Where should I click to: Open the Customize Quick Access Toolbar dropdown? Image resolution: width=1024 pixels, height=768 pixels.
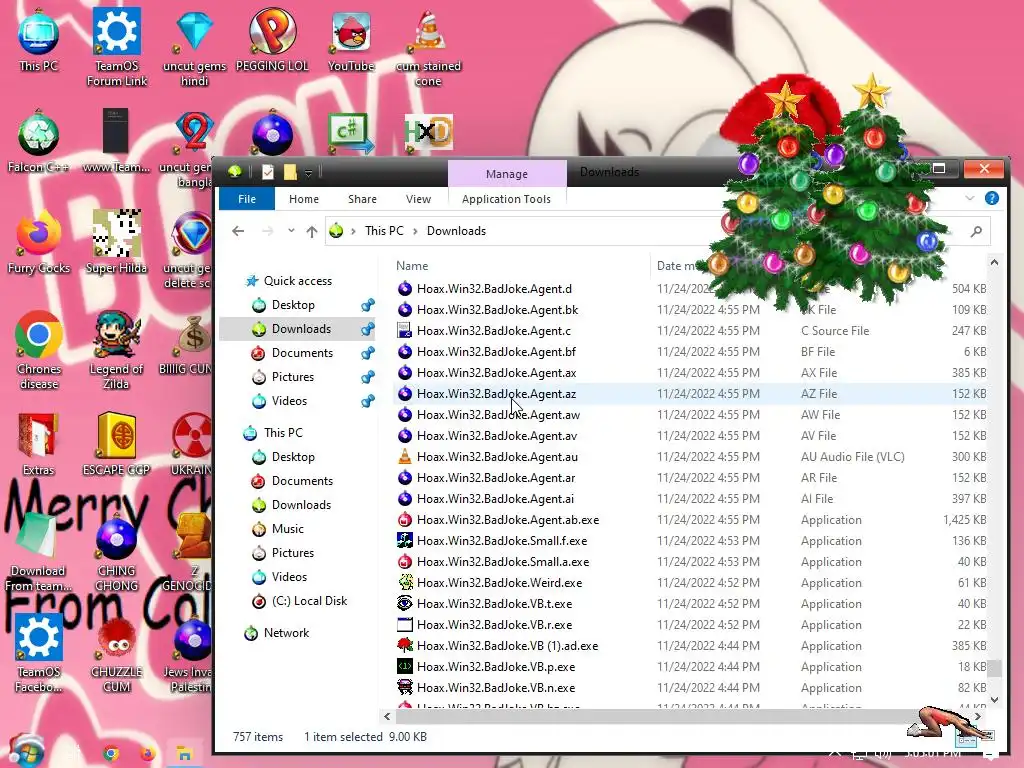308,172
